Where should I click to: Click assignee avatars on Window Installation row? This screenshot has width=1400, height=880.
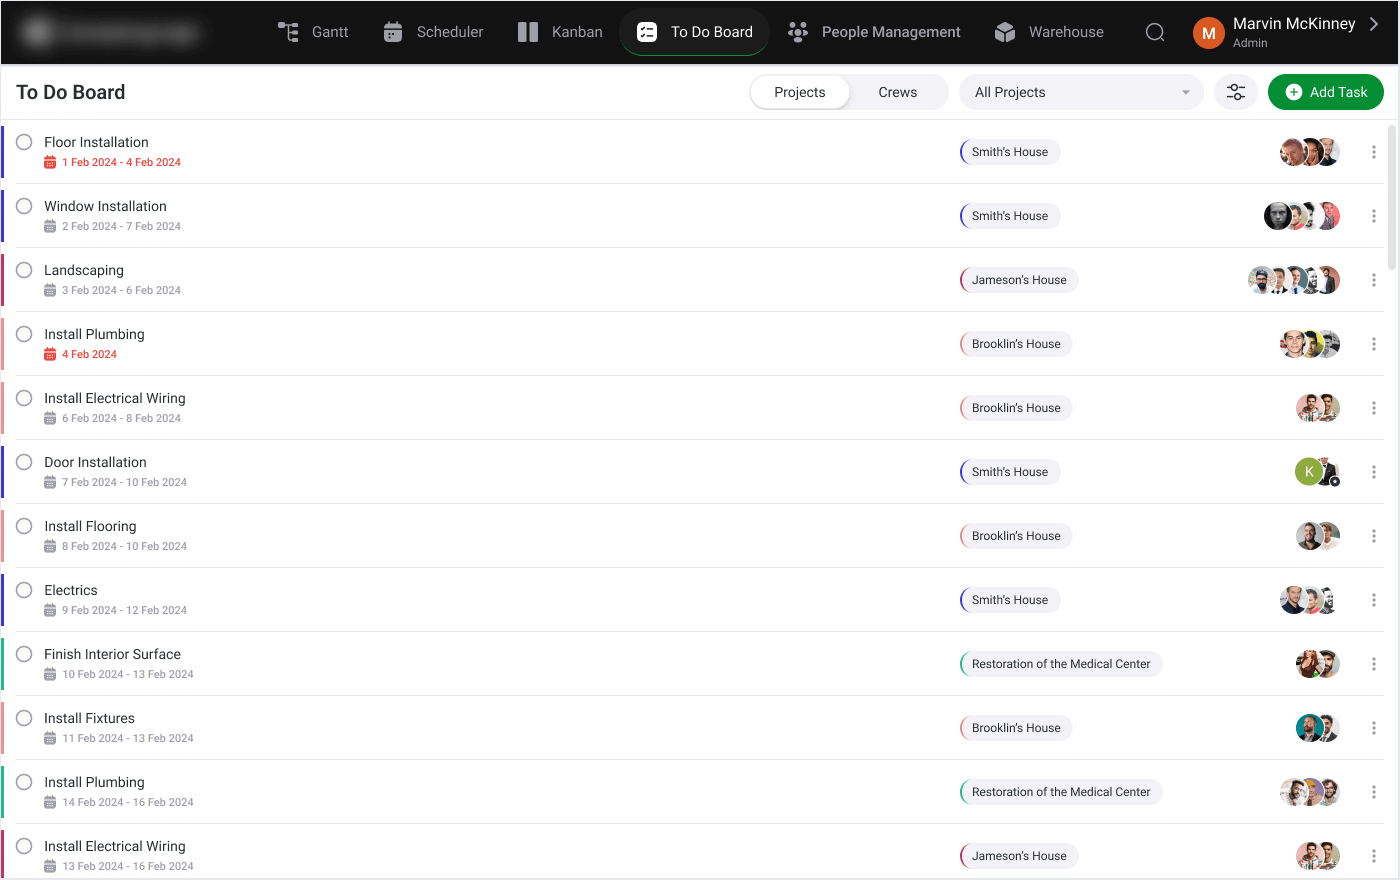pyautogui.click(x=1301, y=216)
